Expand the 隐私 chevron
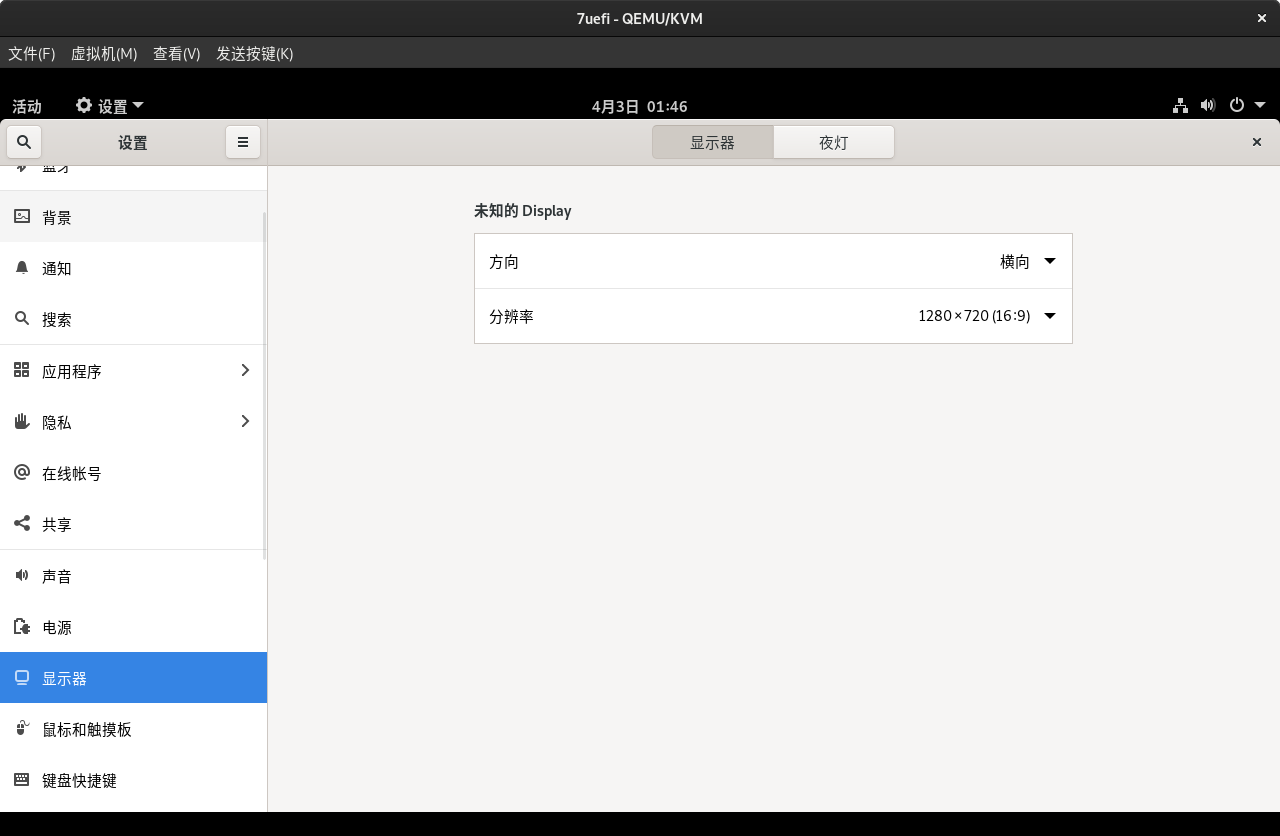1280x836 pixels. coord(245,421)
